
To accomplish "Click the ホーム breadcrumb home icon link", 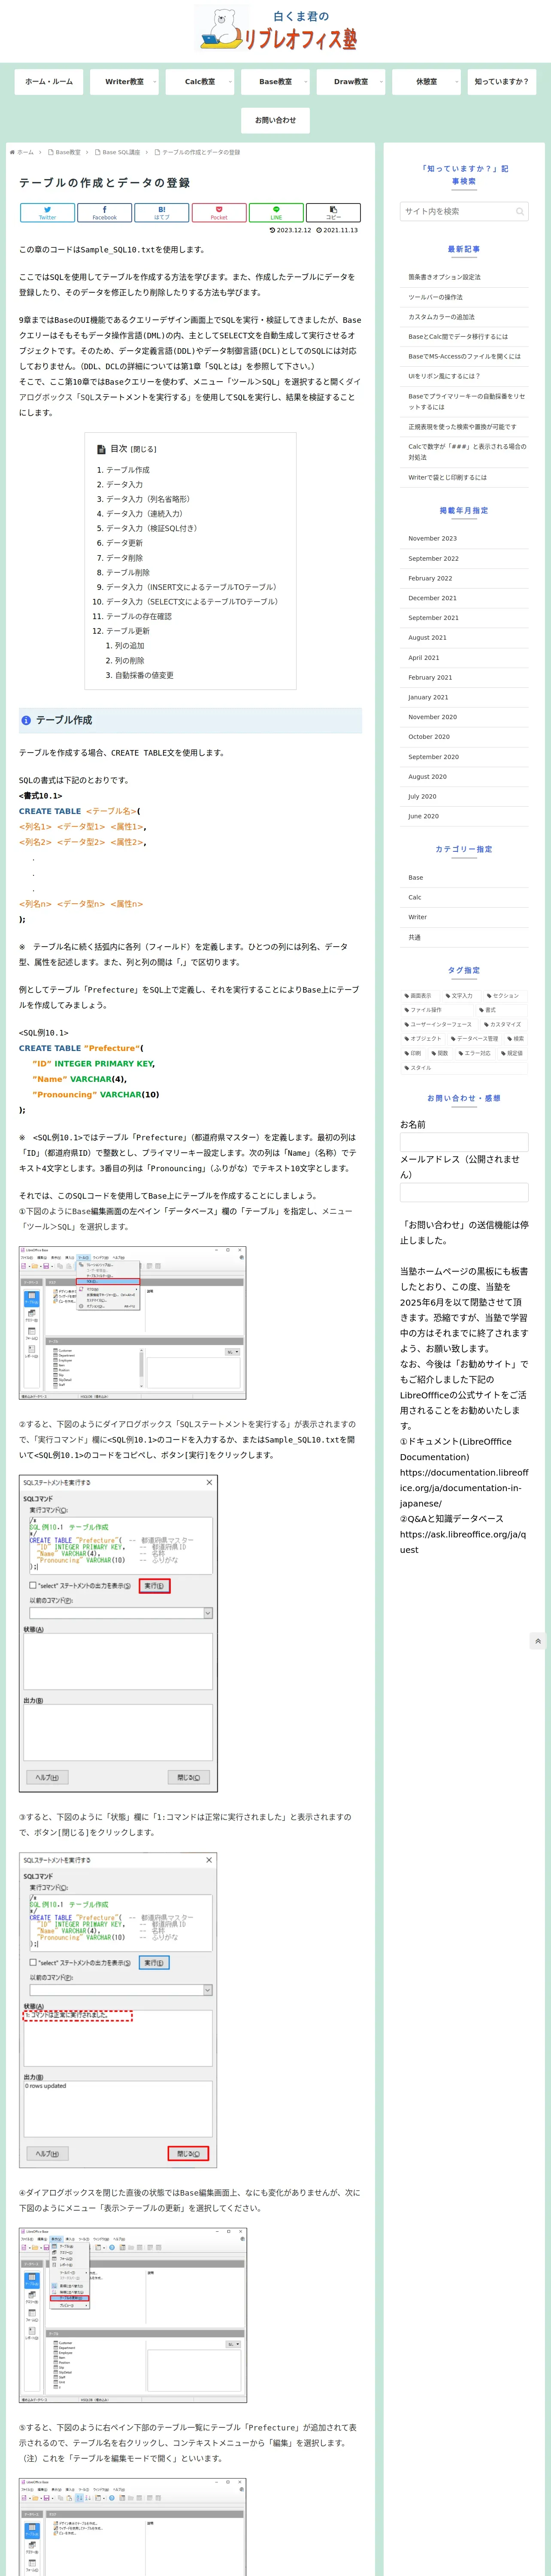I will pyautogui.click(x=21, y=153).
